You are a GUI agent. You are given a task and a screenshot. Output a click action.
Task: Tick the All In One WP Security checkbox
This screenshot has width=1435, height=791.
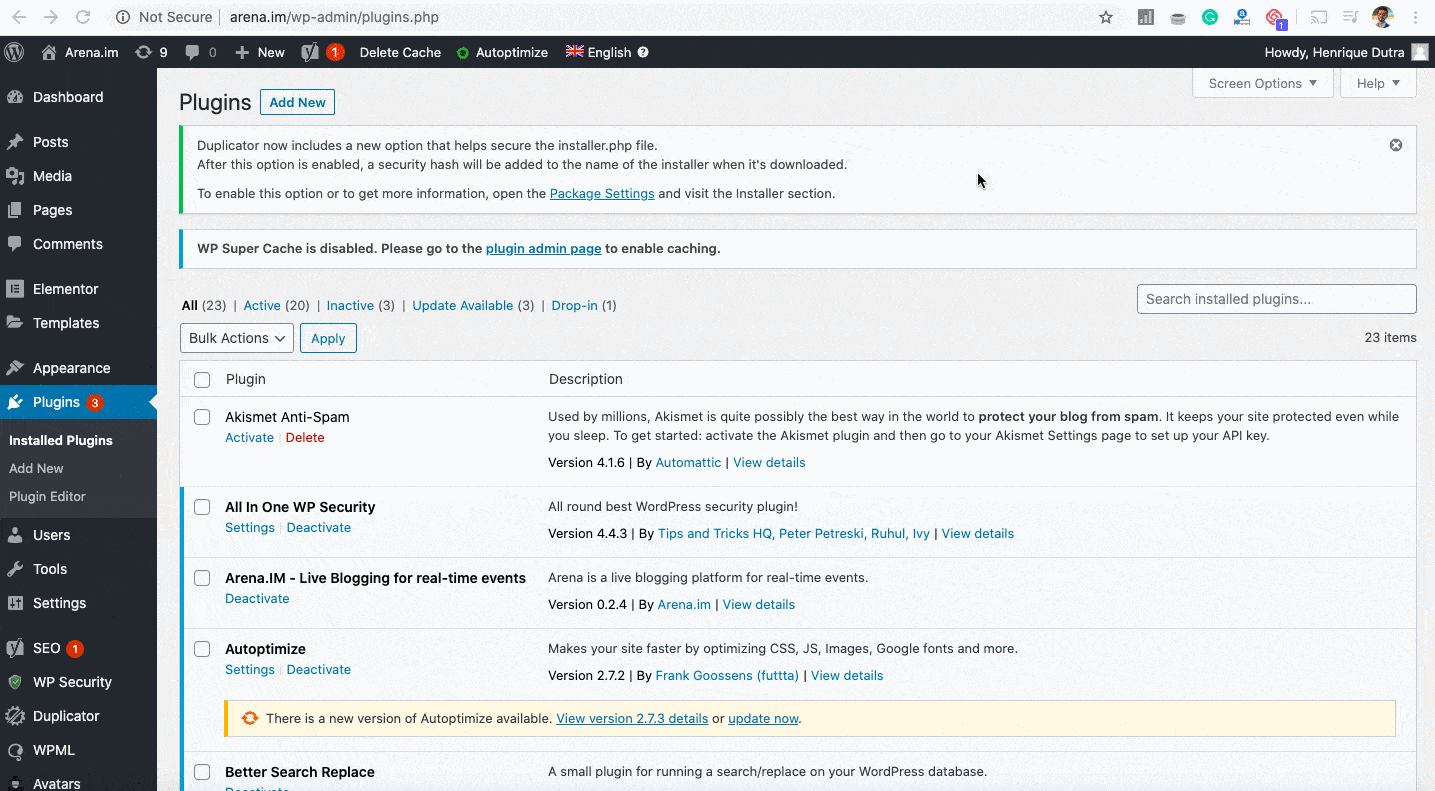(202, 507)
